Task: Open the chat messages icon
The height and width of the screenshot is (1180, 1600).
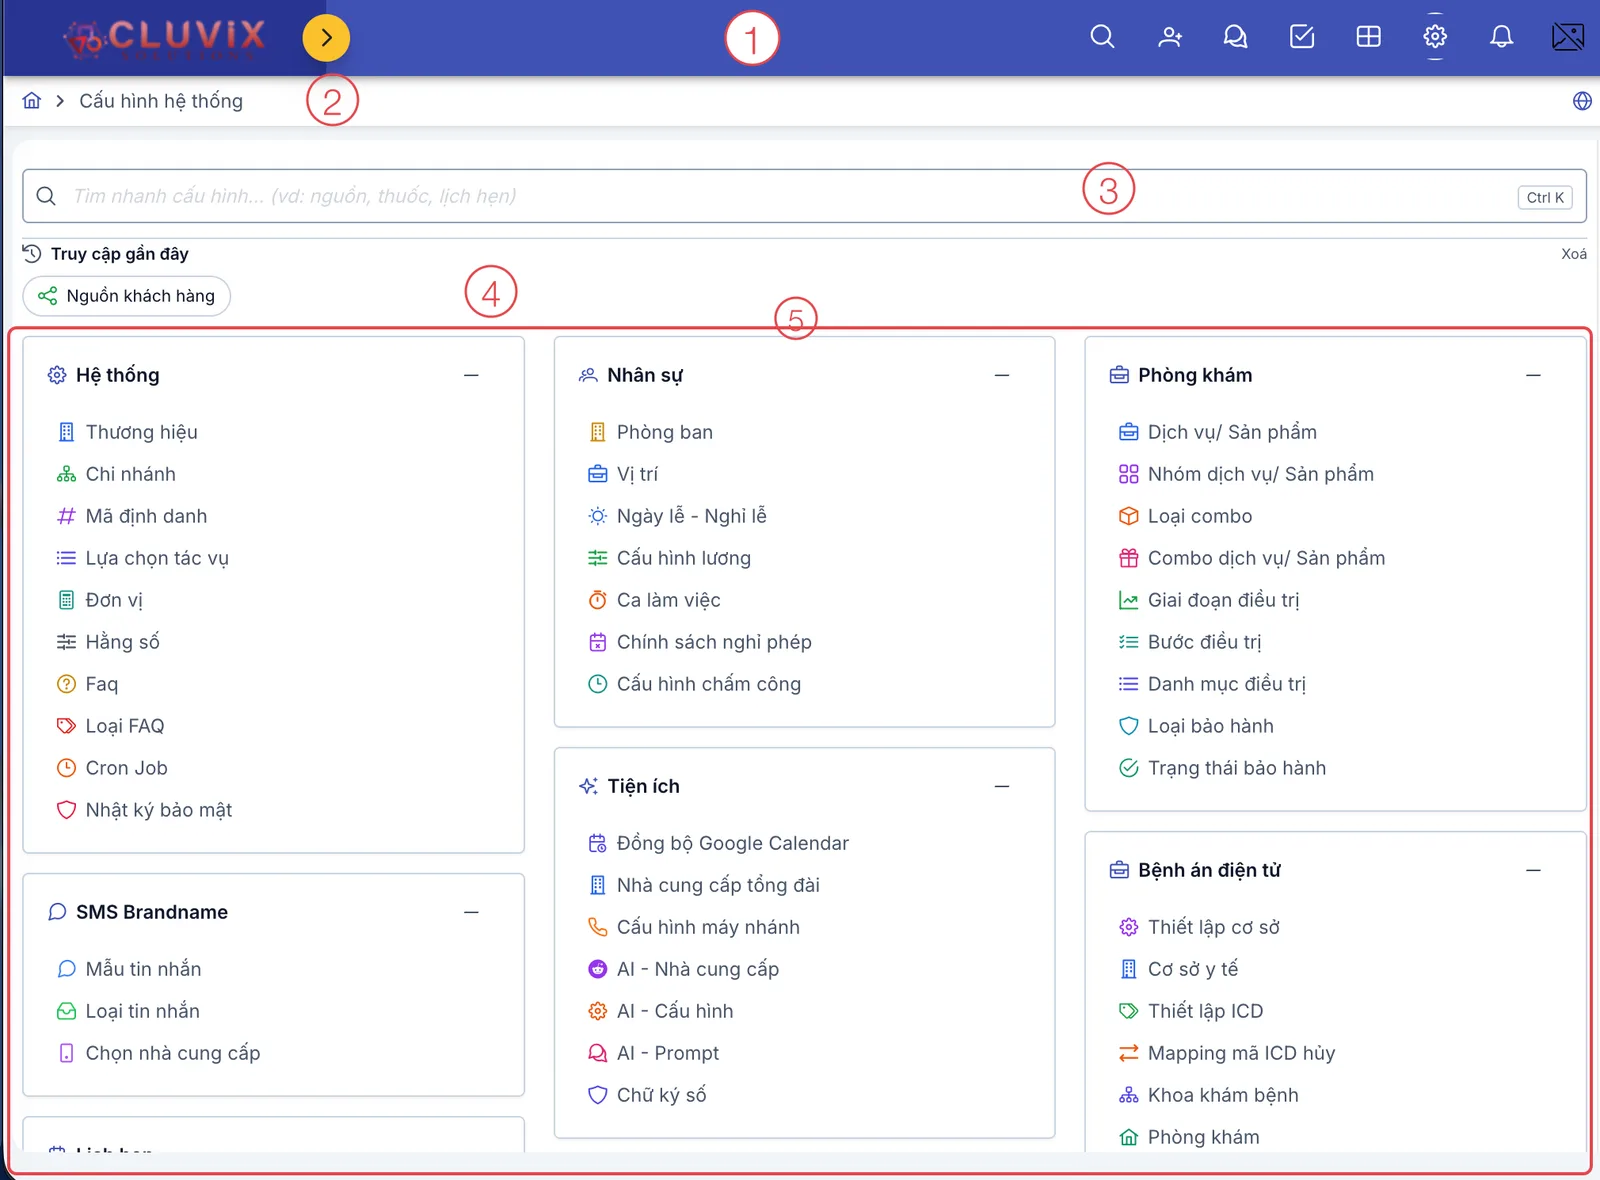Action: tap(1235, 37)
